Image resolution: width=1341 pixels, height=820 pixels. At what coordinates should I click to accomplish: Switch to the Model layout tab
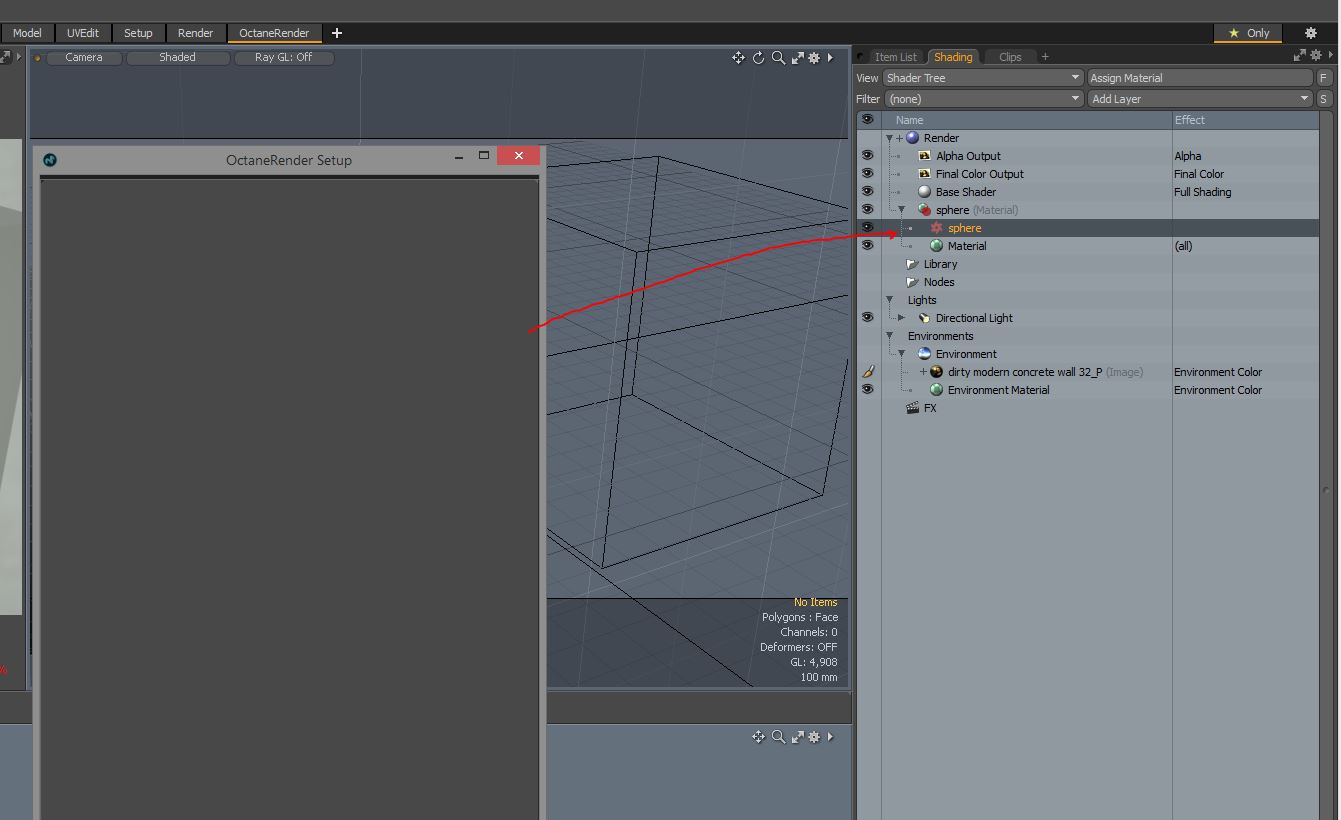27,33
